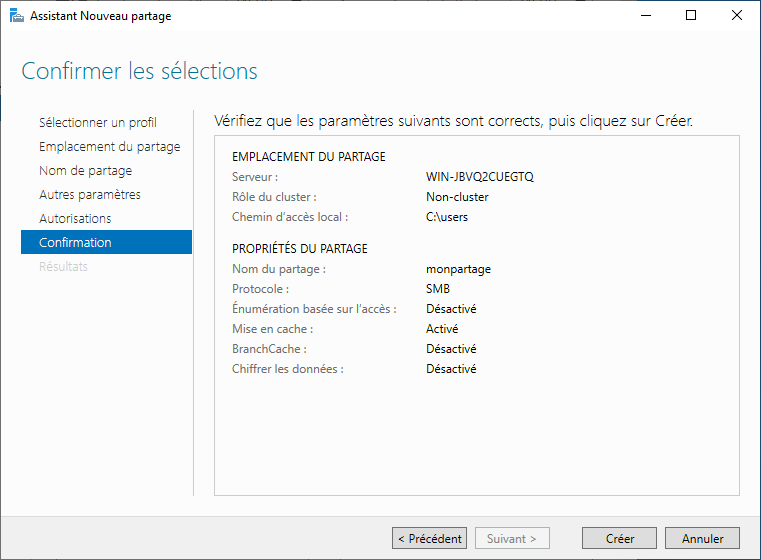Minimize the Assistant Nouveau partage window
Image resolution: width=761 pixels, height=560 pixels.
645,15
